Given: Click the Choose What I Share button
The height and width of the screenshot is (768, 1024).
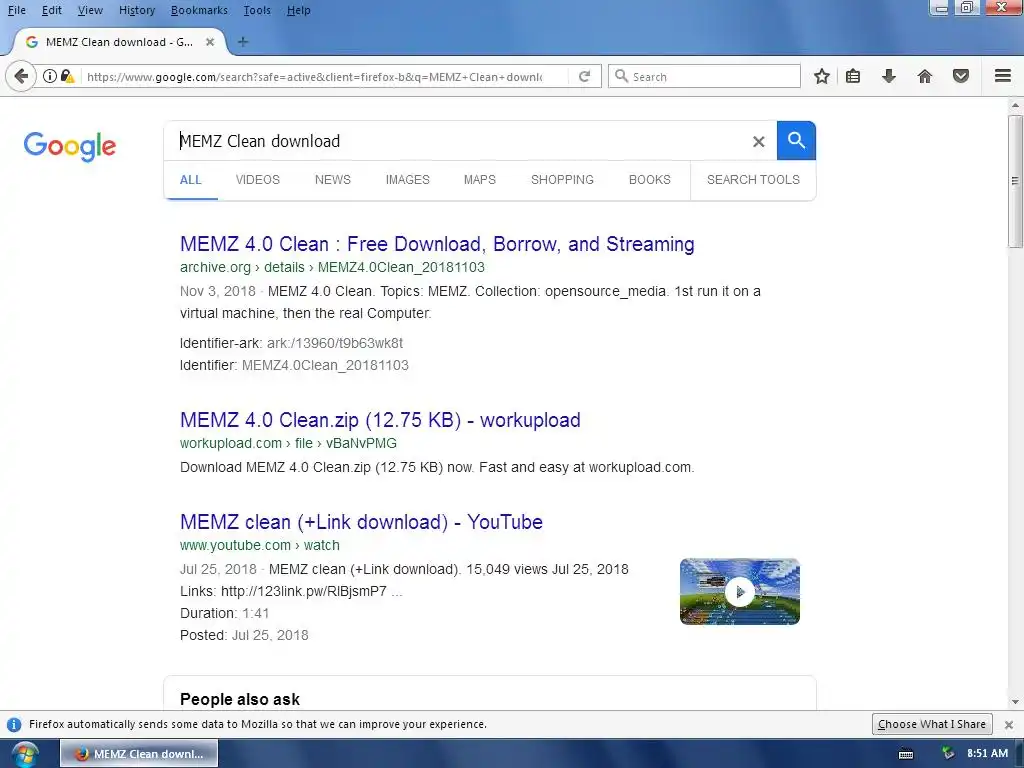Looking at the screenshot, I should pos(932,724).
